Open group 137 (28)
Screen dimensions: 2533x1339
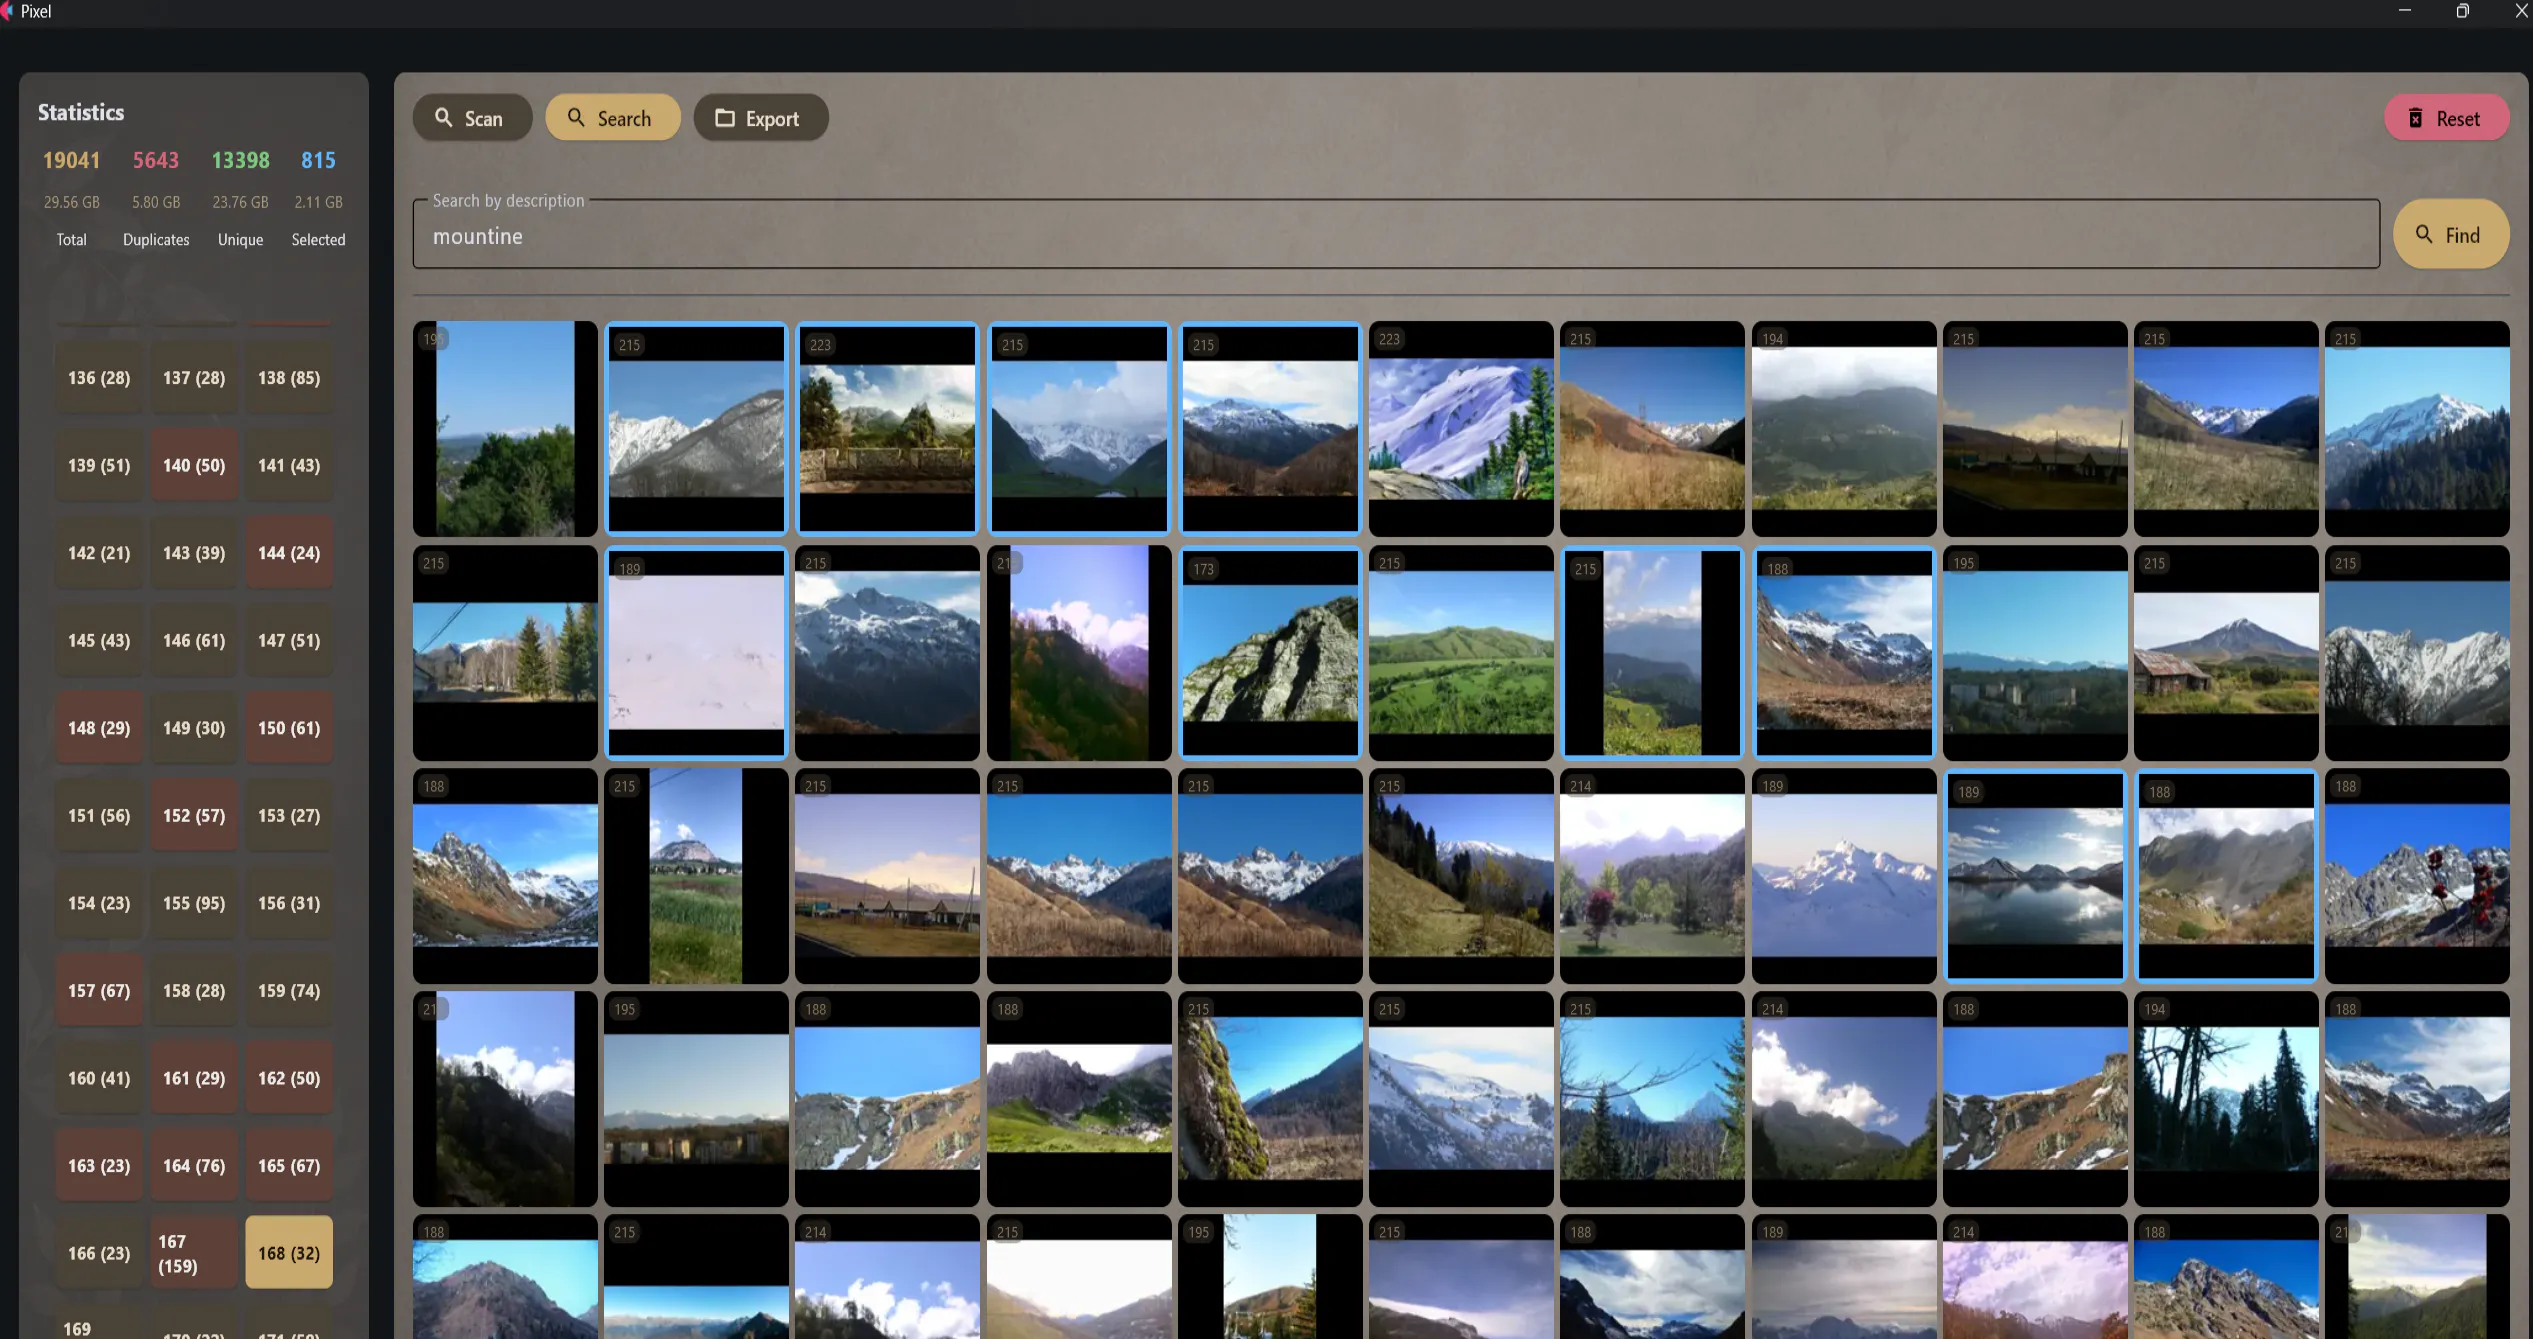pyautogui.click(x=194, y=378)
